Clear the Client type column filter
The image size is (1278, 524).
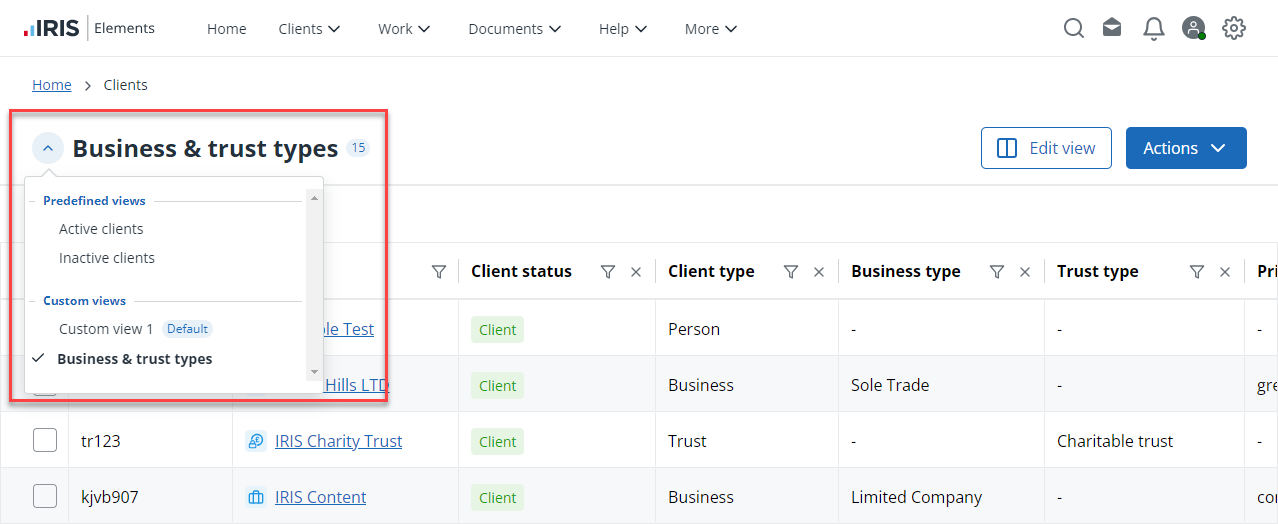[819, 272]
